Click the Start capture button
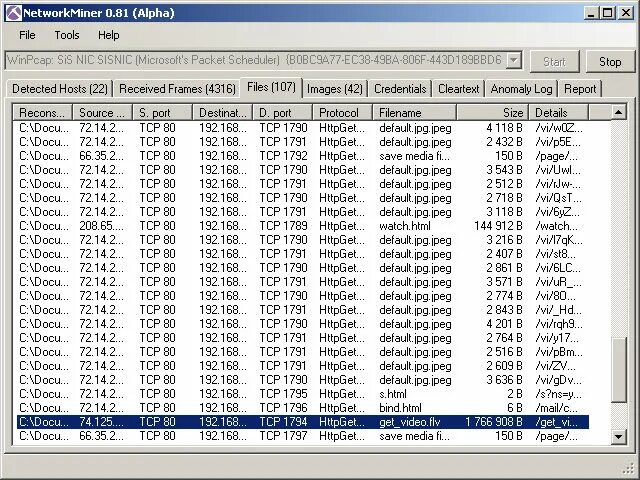640x480 pixels. (x=554, y=62)
